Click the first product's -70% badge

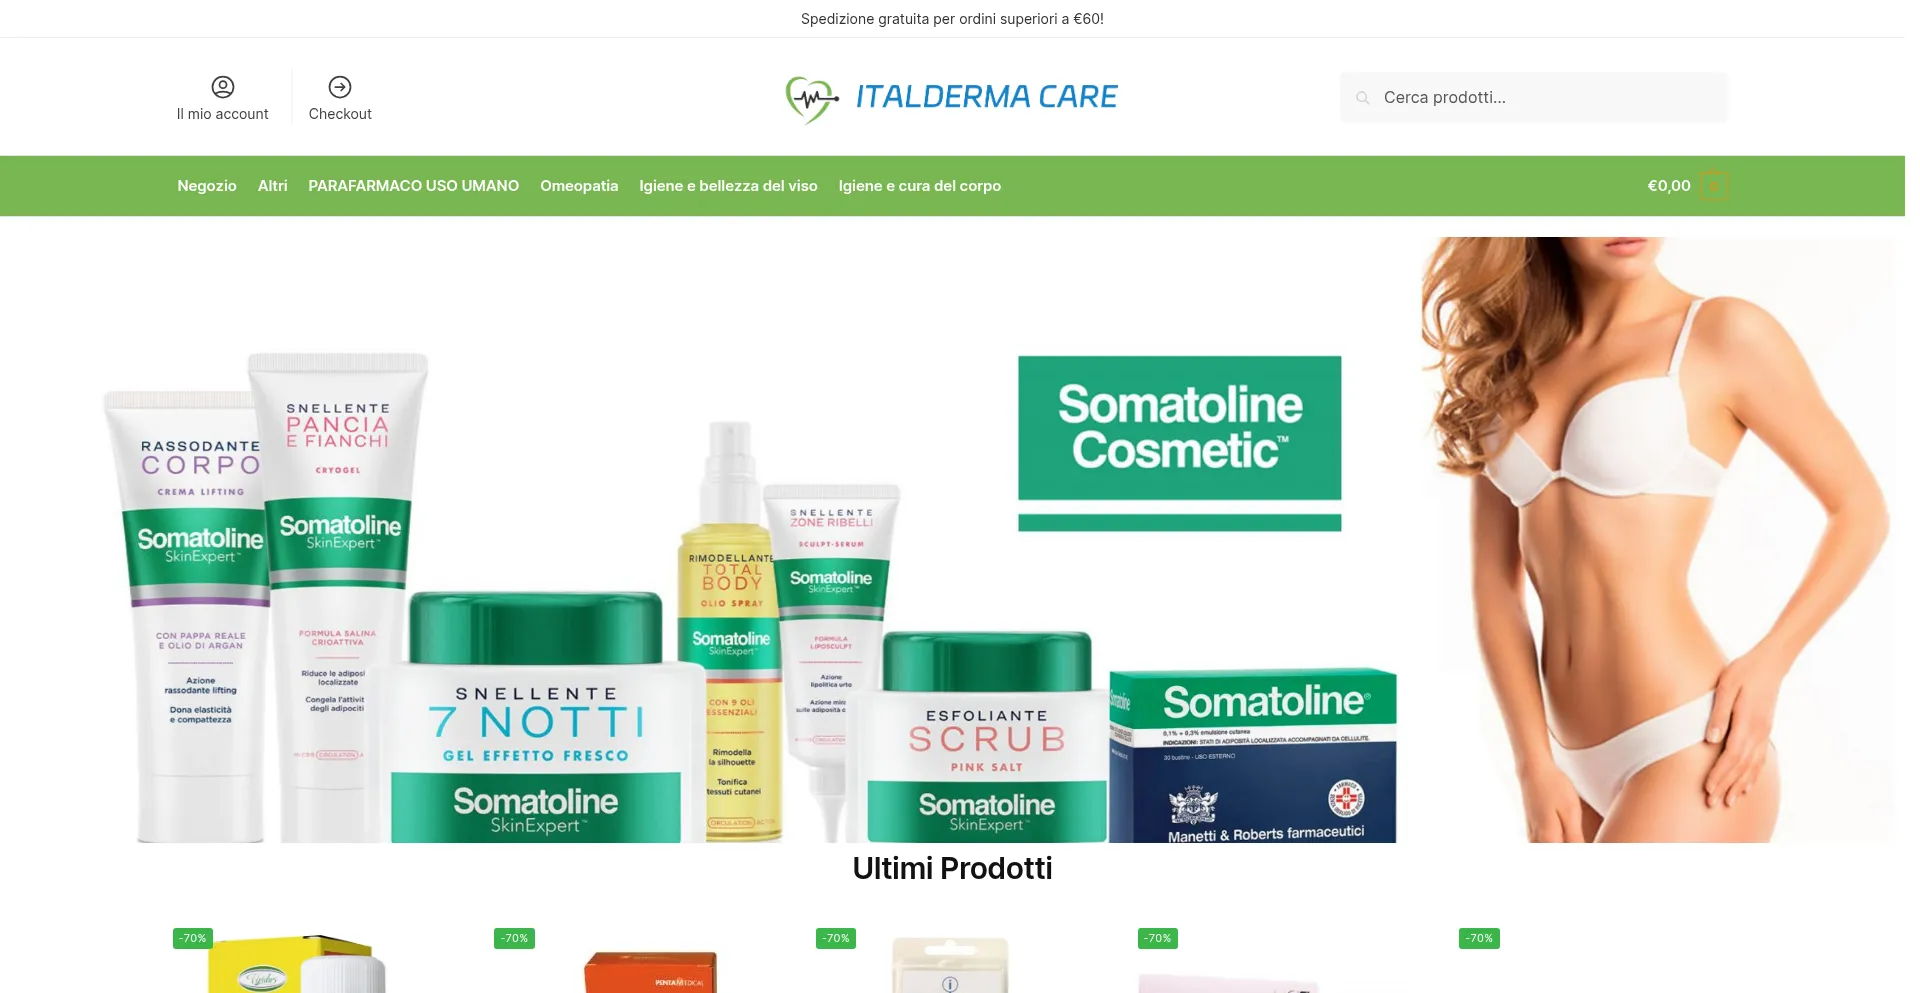click(x=193, y=938)
